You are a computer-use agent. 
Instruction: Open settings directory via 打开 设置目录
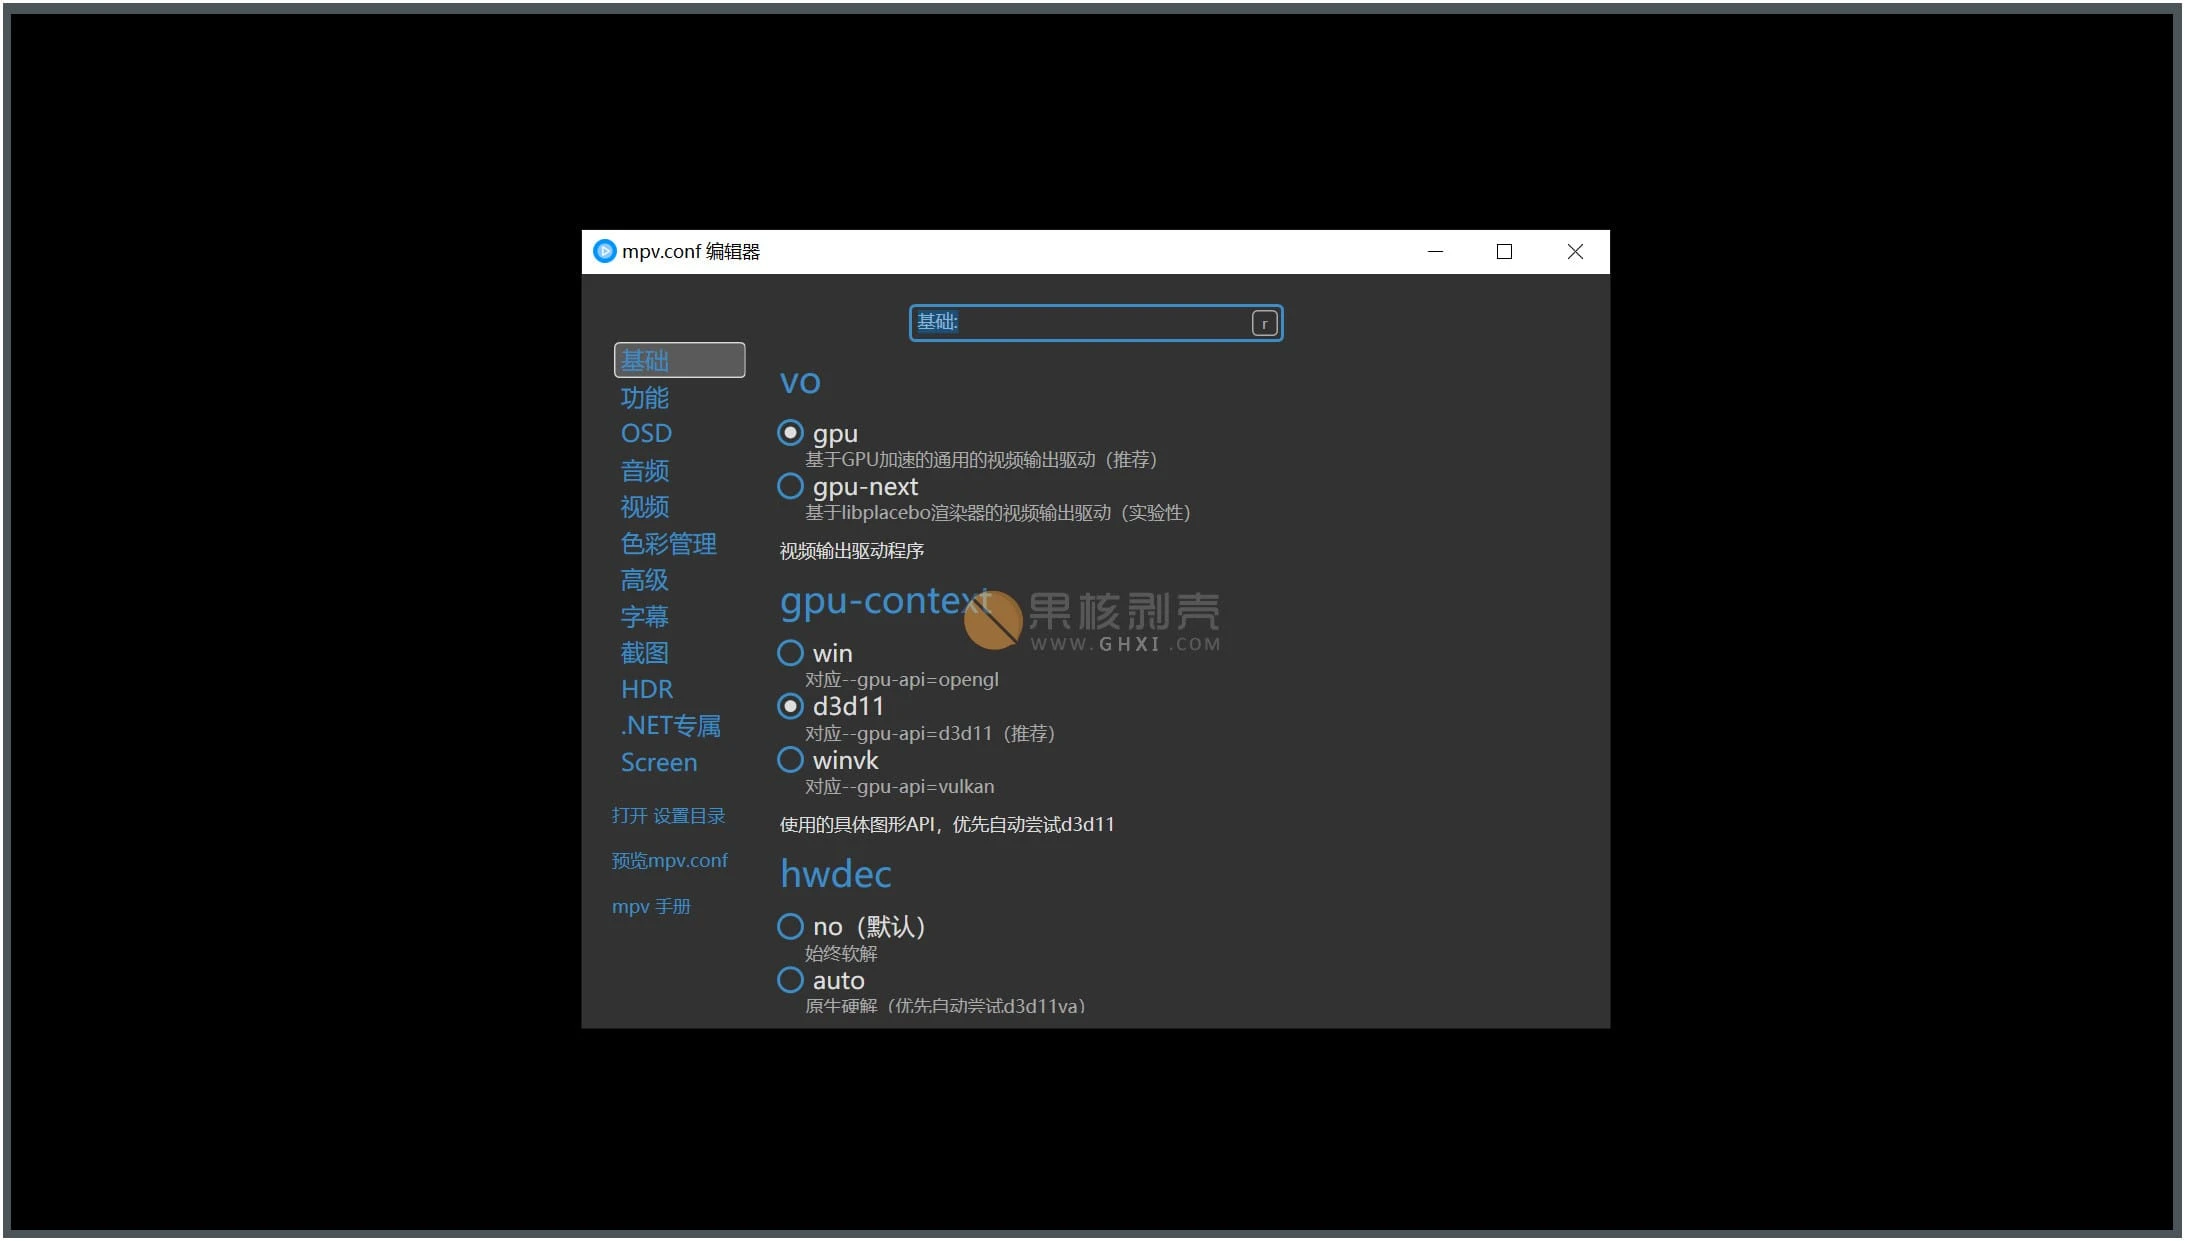tap(669, 815)
